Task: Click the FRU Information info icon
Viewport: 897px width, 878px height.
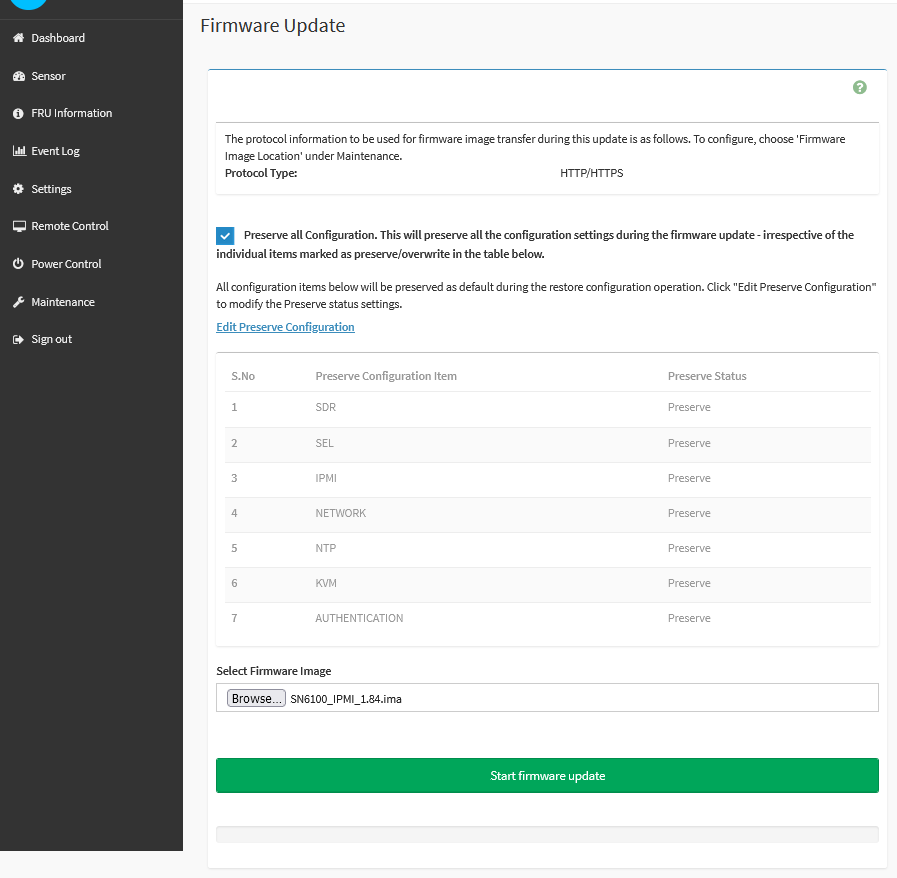Action: pos(18,114)
